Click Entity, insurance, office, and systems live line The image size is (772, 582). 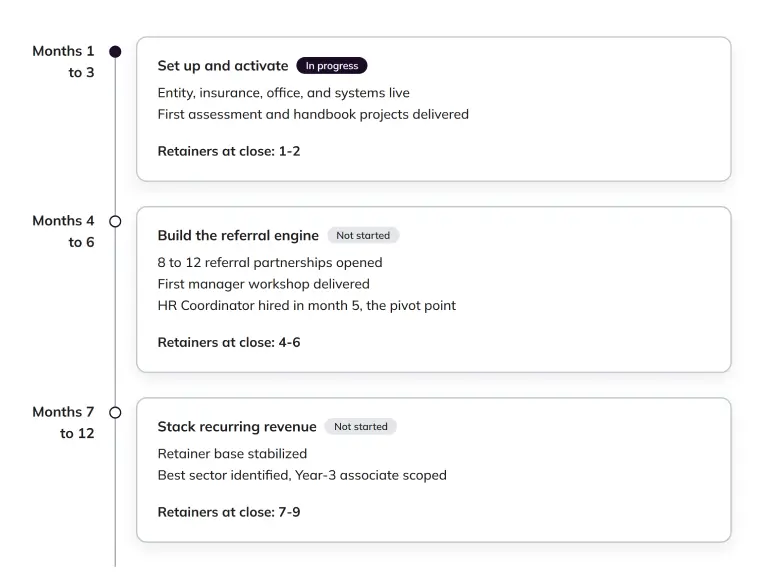click(284, 93)
